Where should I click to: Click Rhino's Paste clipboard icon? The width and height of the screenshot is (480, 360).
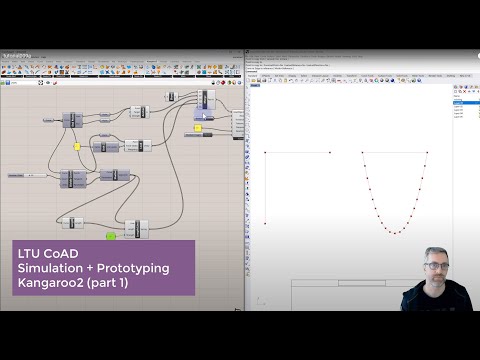(x=286, y=80)
